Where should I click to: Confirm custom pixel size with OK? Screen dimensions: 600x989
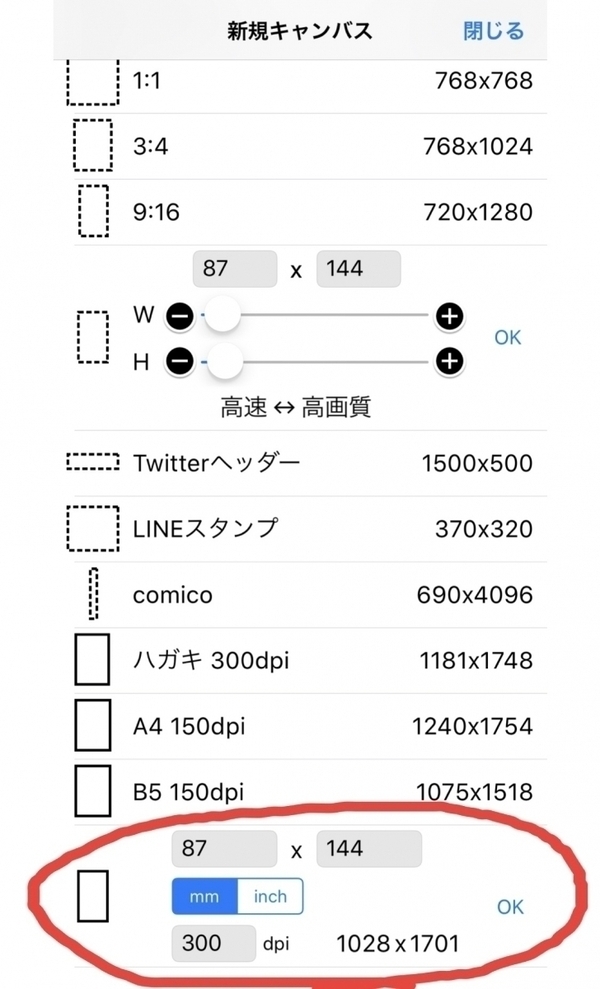pos(508,338)
